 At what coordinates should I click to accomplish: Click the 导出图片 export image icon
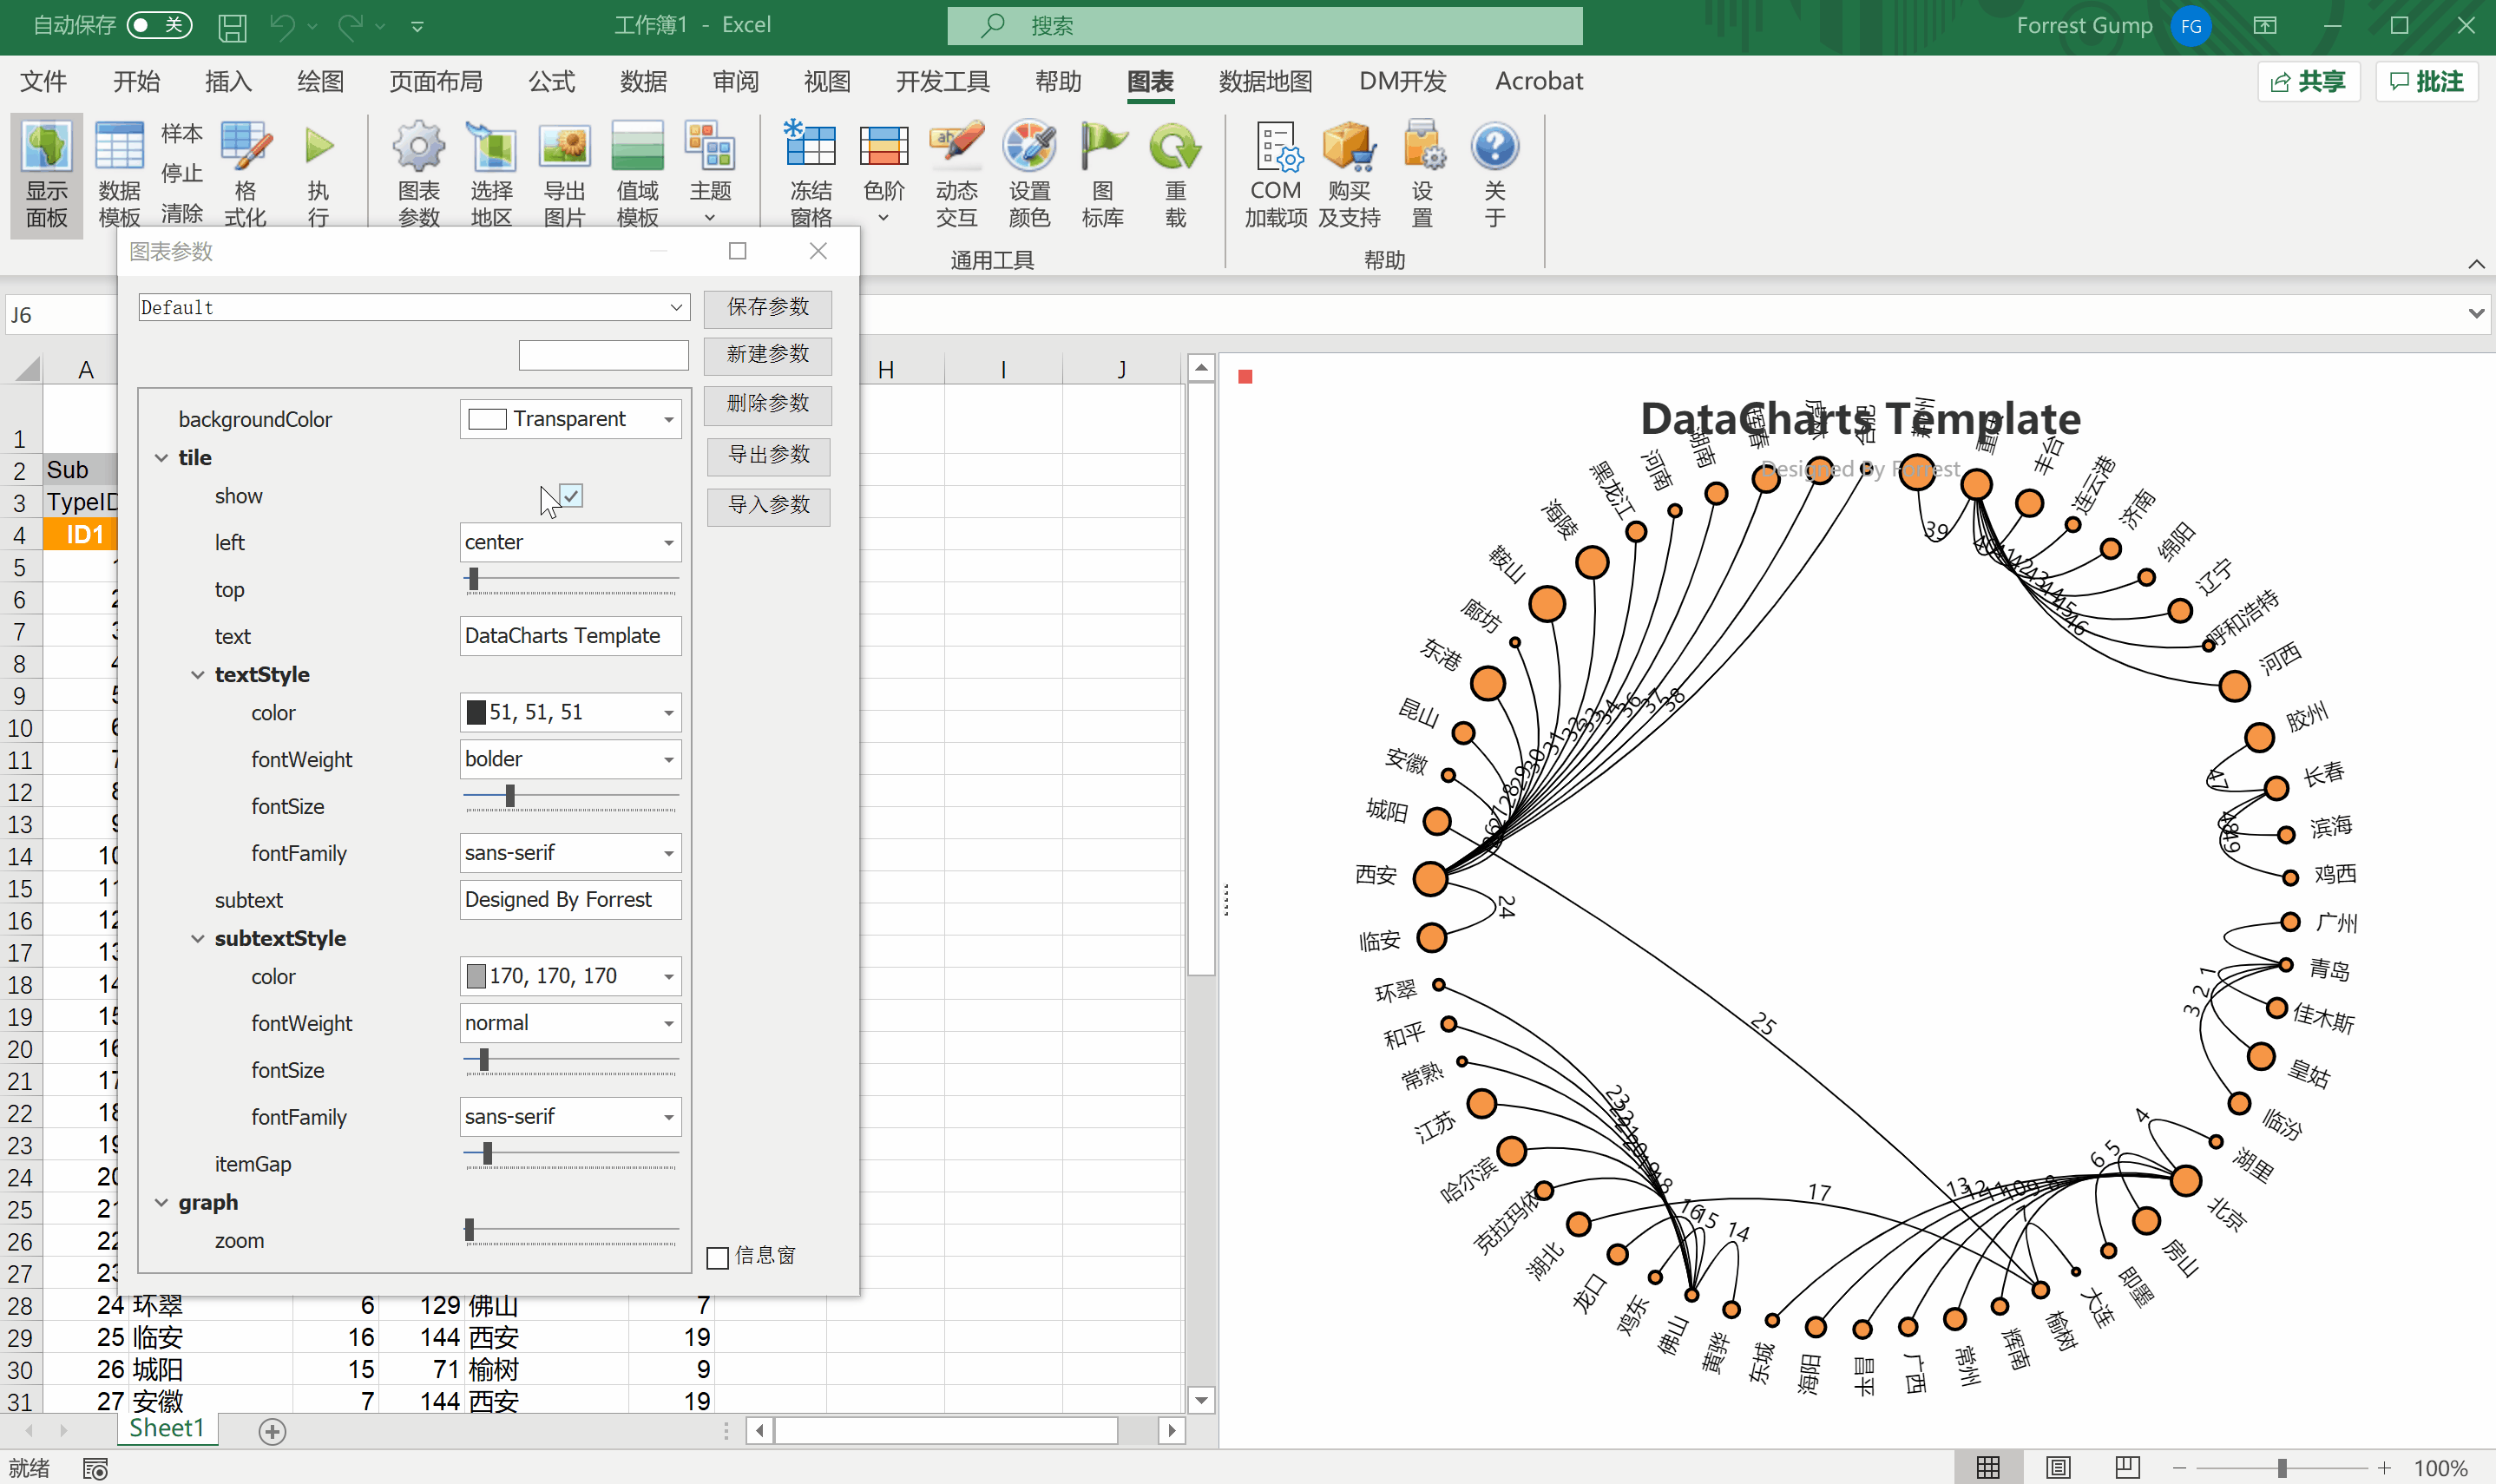click(x=564, y=170)
